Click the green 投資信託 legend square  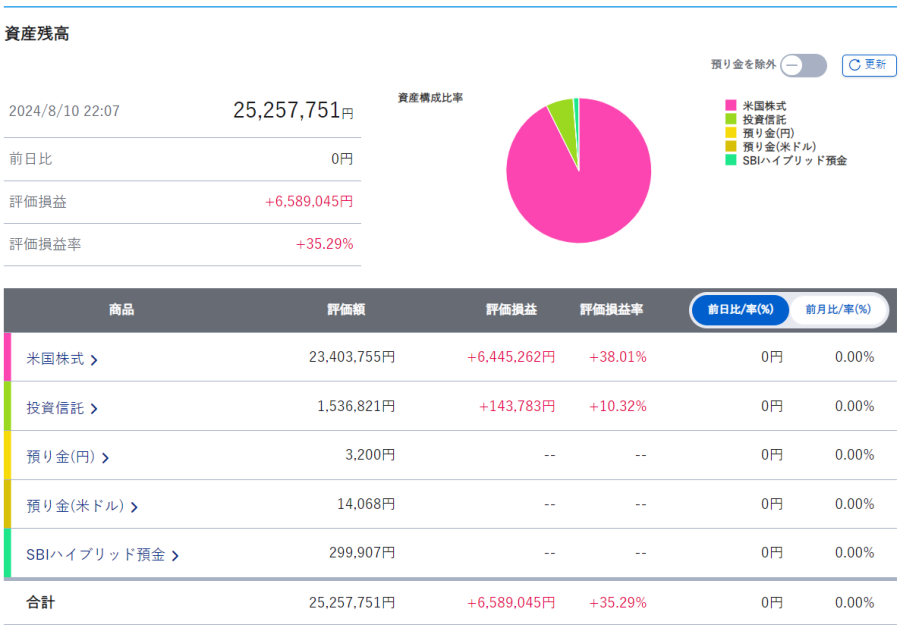[x=731, y=119]
